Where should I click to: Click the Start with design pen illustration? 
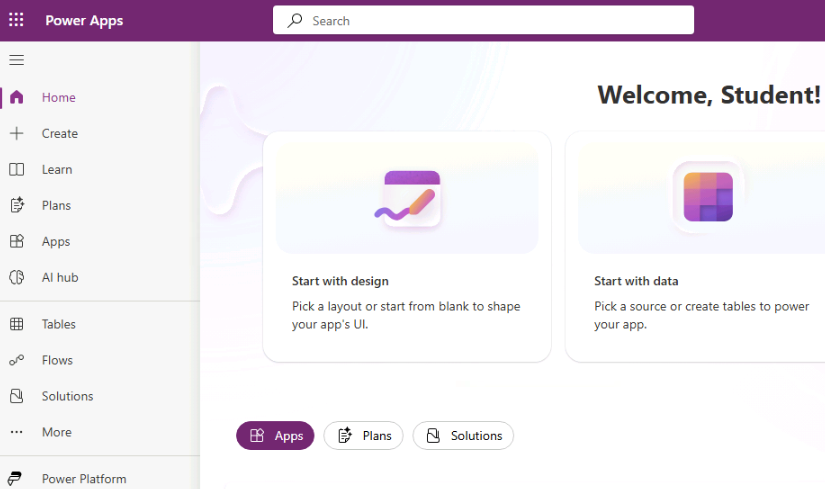pyautogui.click(x=407, y=200)
